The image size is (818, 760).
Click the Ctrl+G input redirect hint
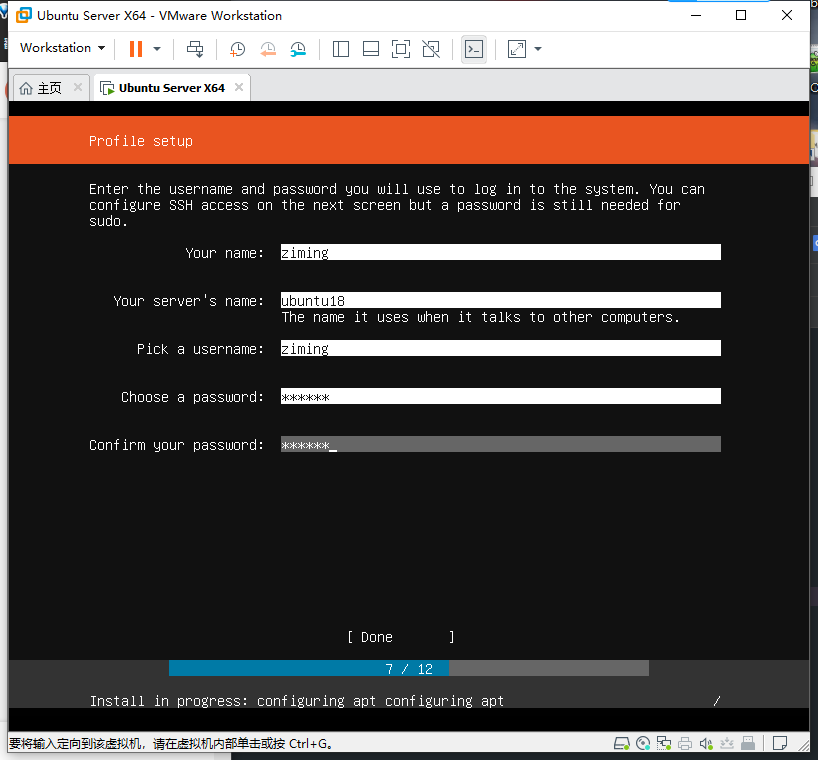[x=171, y=743]
